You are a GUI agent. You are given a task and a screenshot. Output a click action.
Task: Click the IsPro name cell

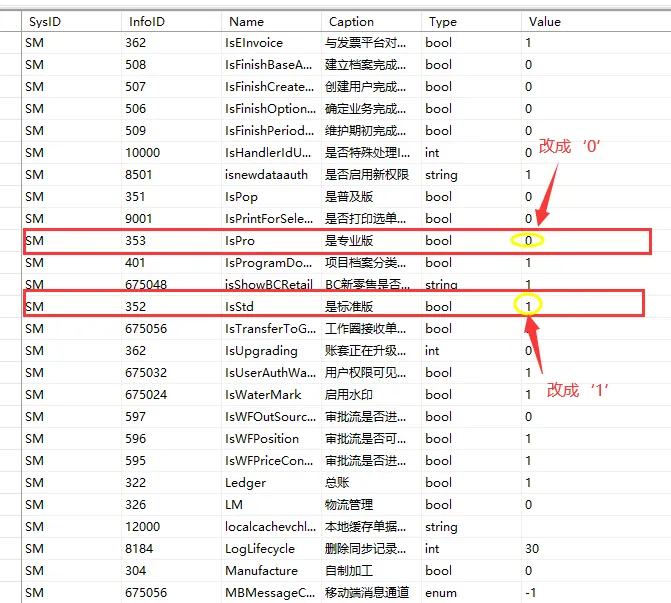240,240
